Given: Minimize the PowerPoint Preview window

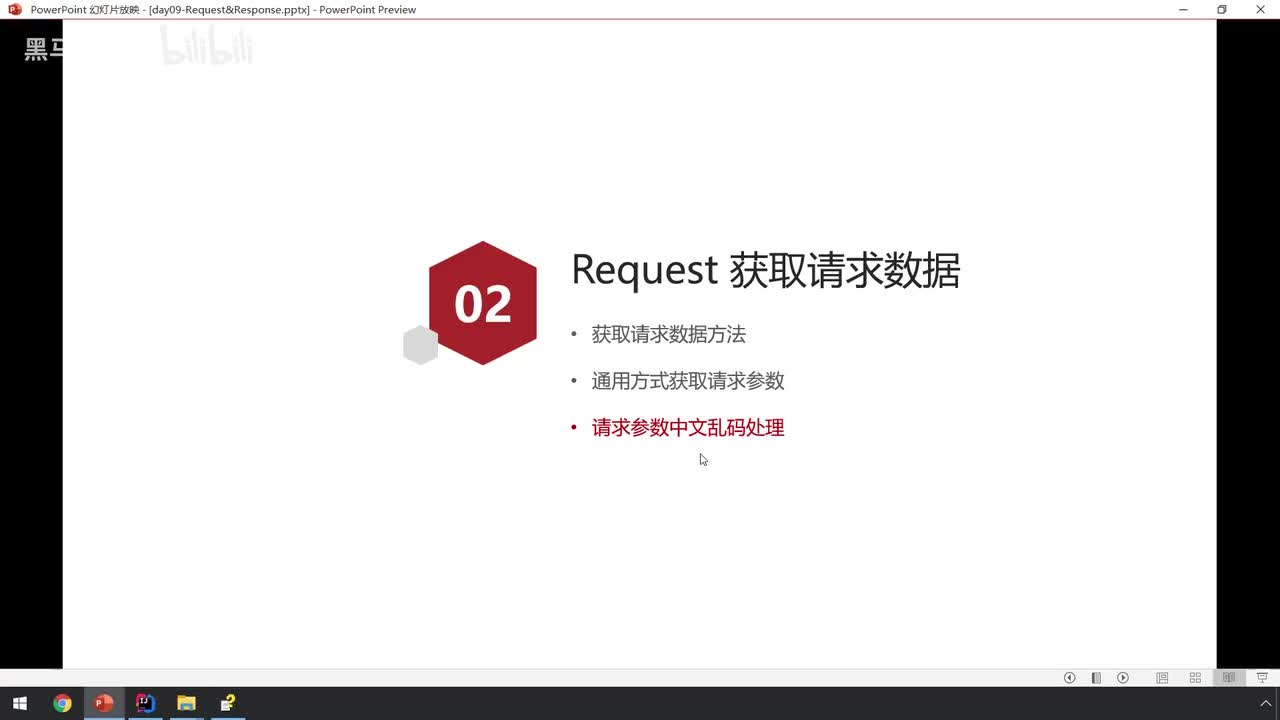Looking at the screenshot, I should click(1184, 9).
